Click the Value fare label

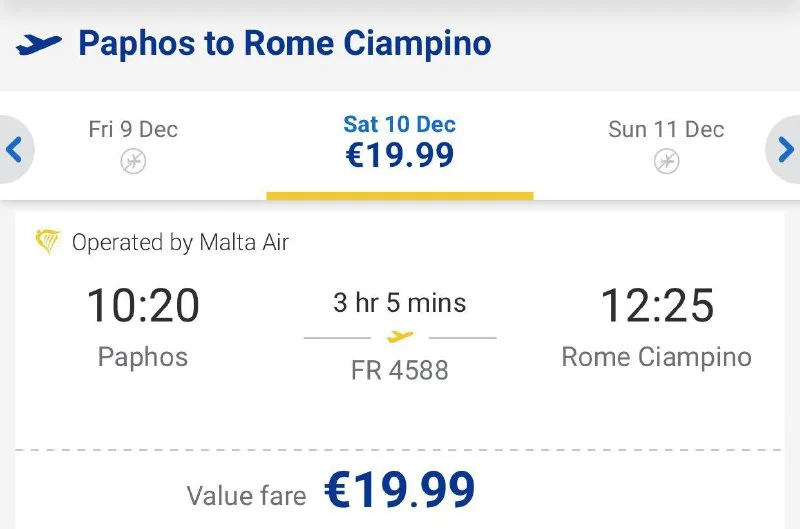point(247,496)
